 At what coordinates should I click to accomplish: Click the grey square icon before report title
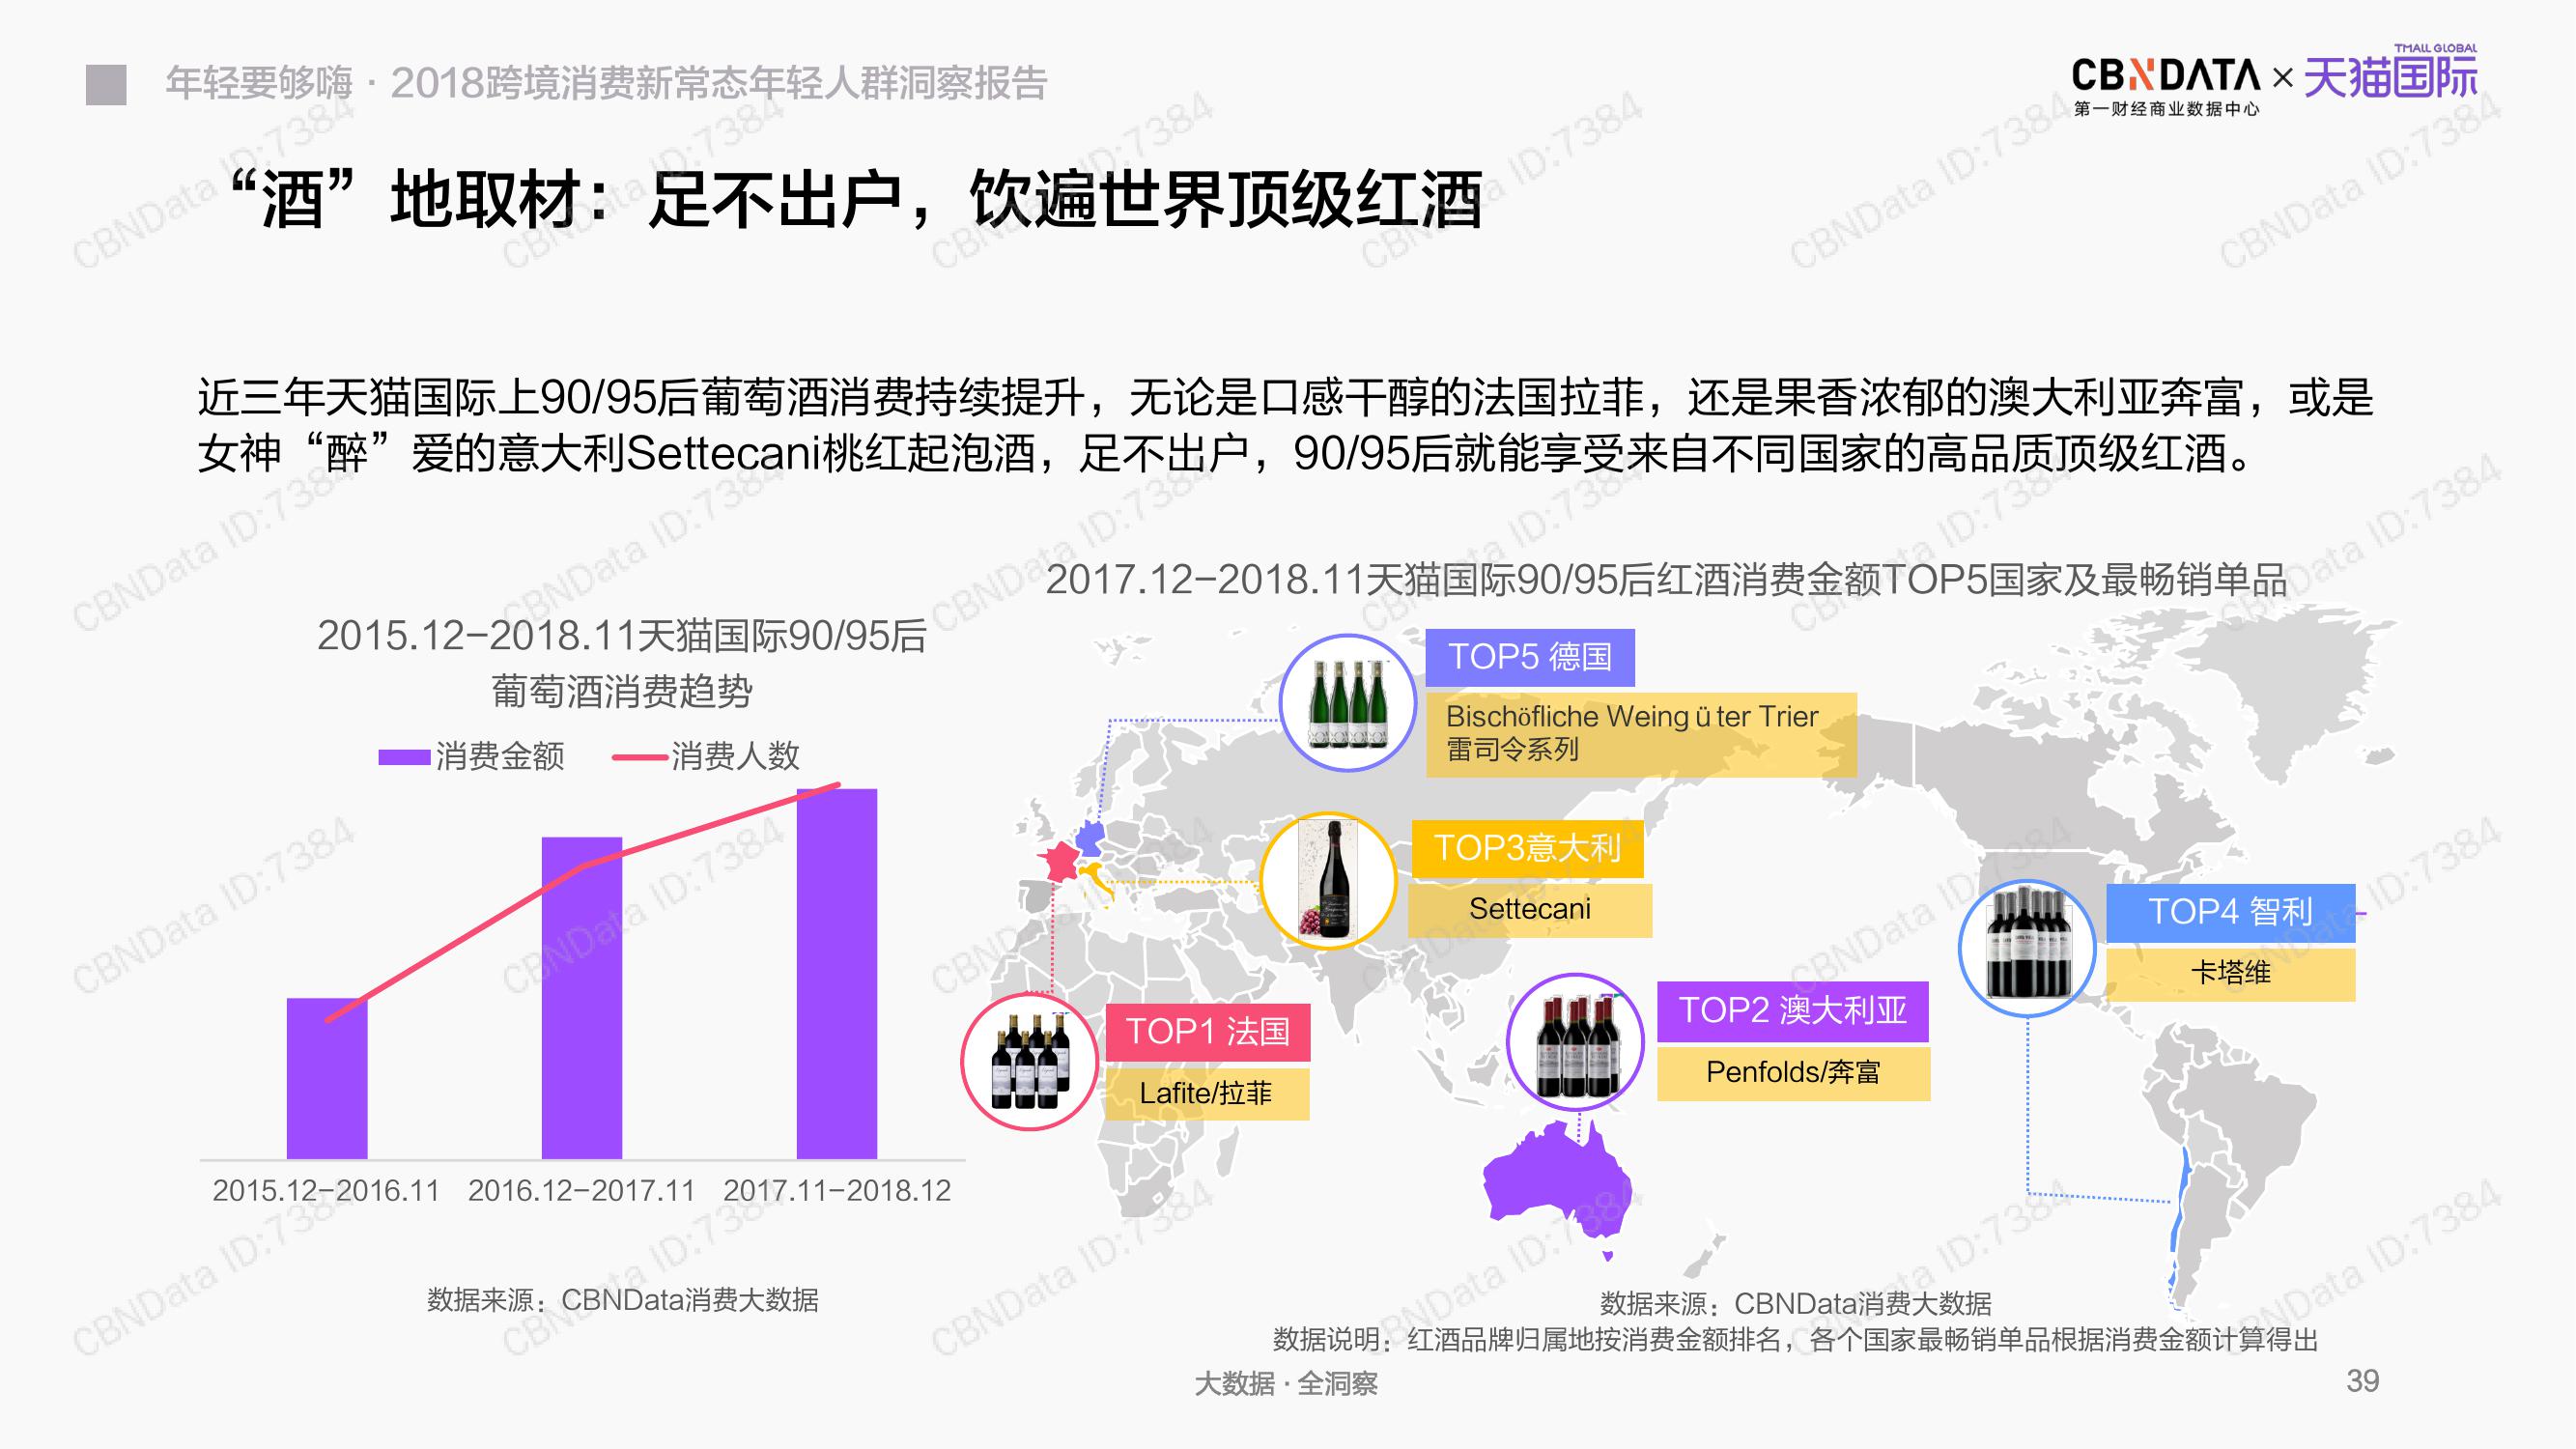[106, 85]
